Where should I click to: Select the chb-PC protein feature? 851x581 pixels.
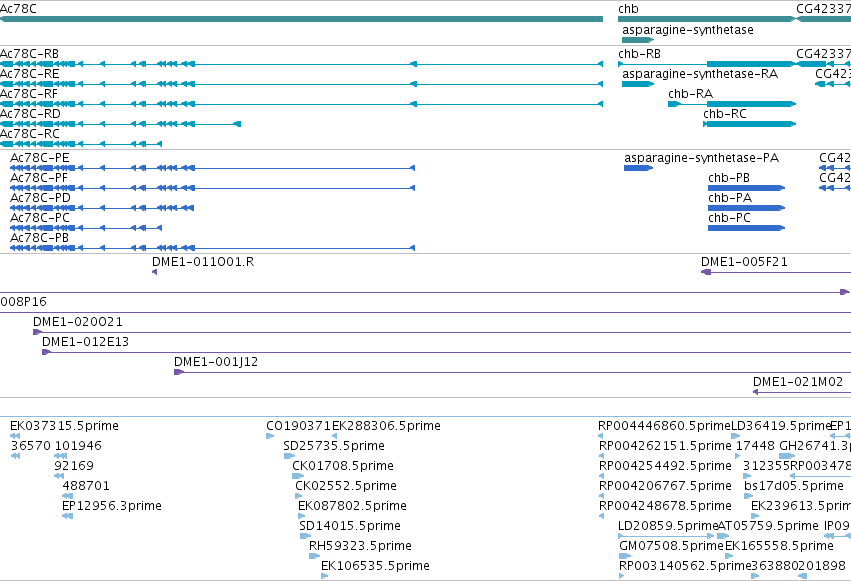[746, 228]
